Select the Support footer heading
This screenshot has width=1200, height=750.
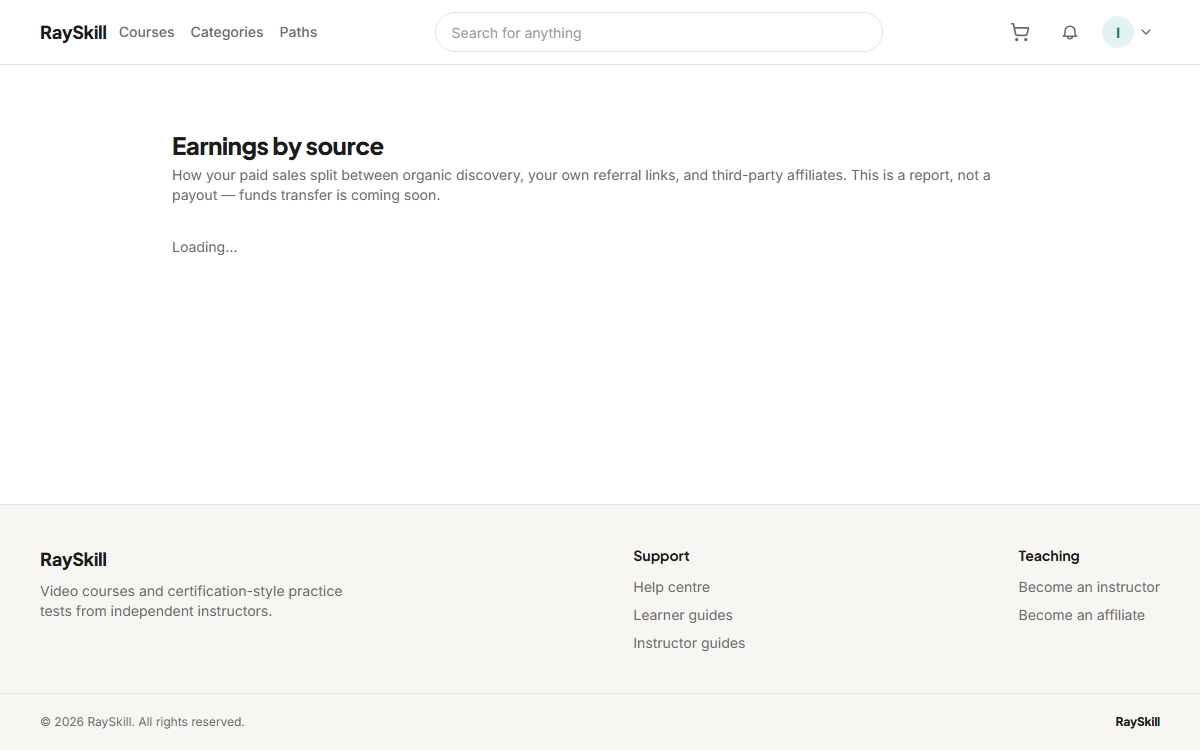coord(661,556)
